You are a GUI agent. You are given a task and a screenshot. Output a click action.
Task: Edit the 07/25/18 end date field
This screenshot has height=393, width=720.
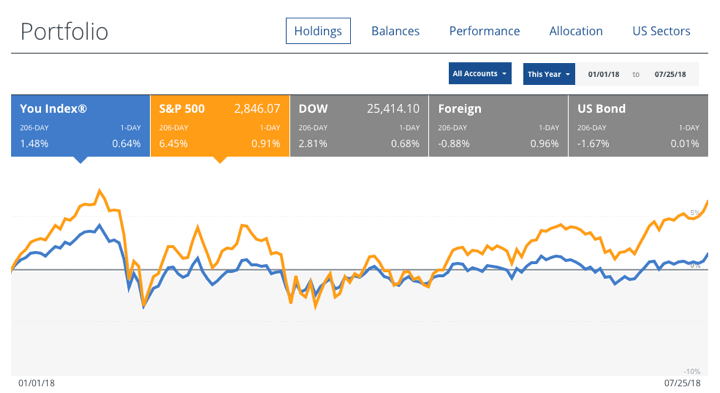670,74
